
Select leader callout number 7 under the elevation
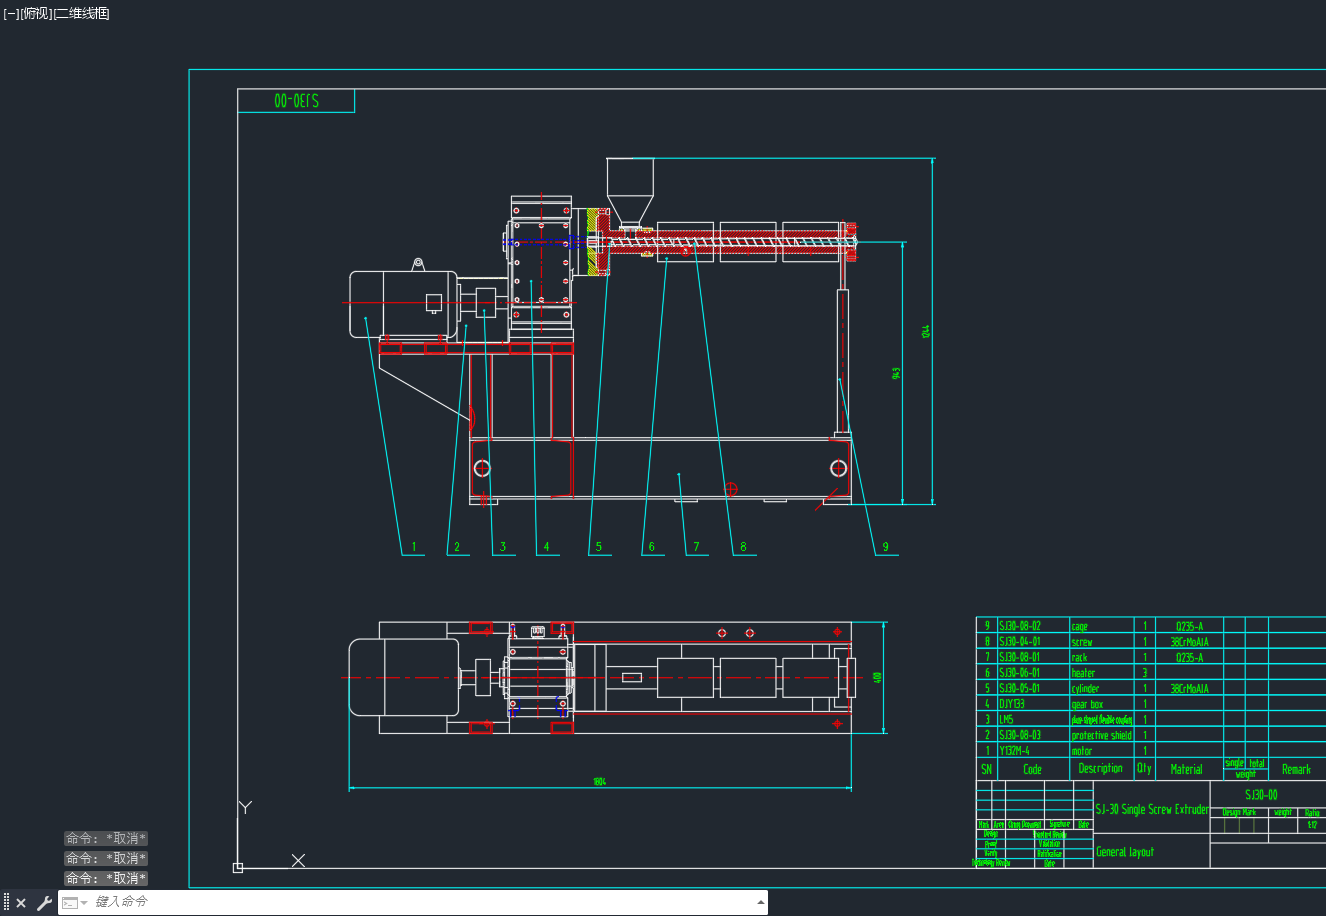tap(697, 547)
